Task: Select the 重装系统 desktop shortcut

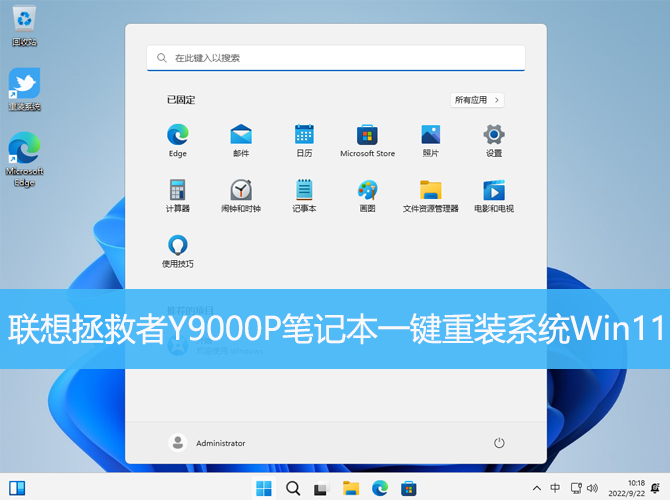Action: click(x=24, y=85)
